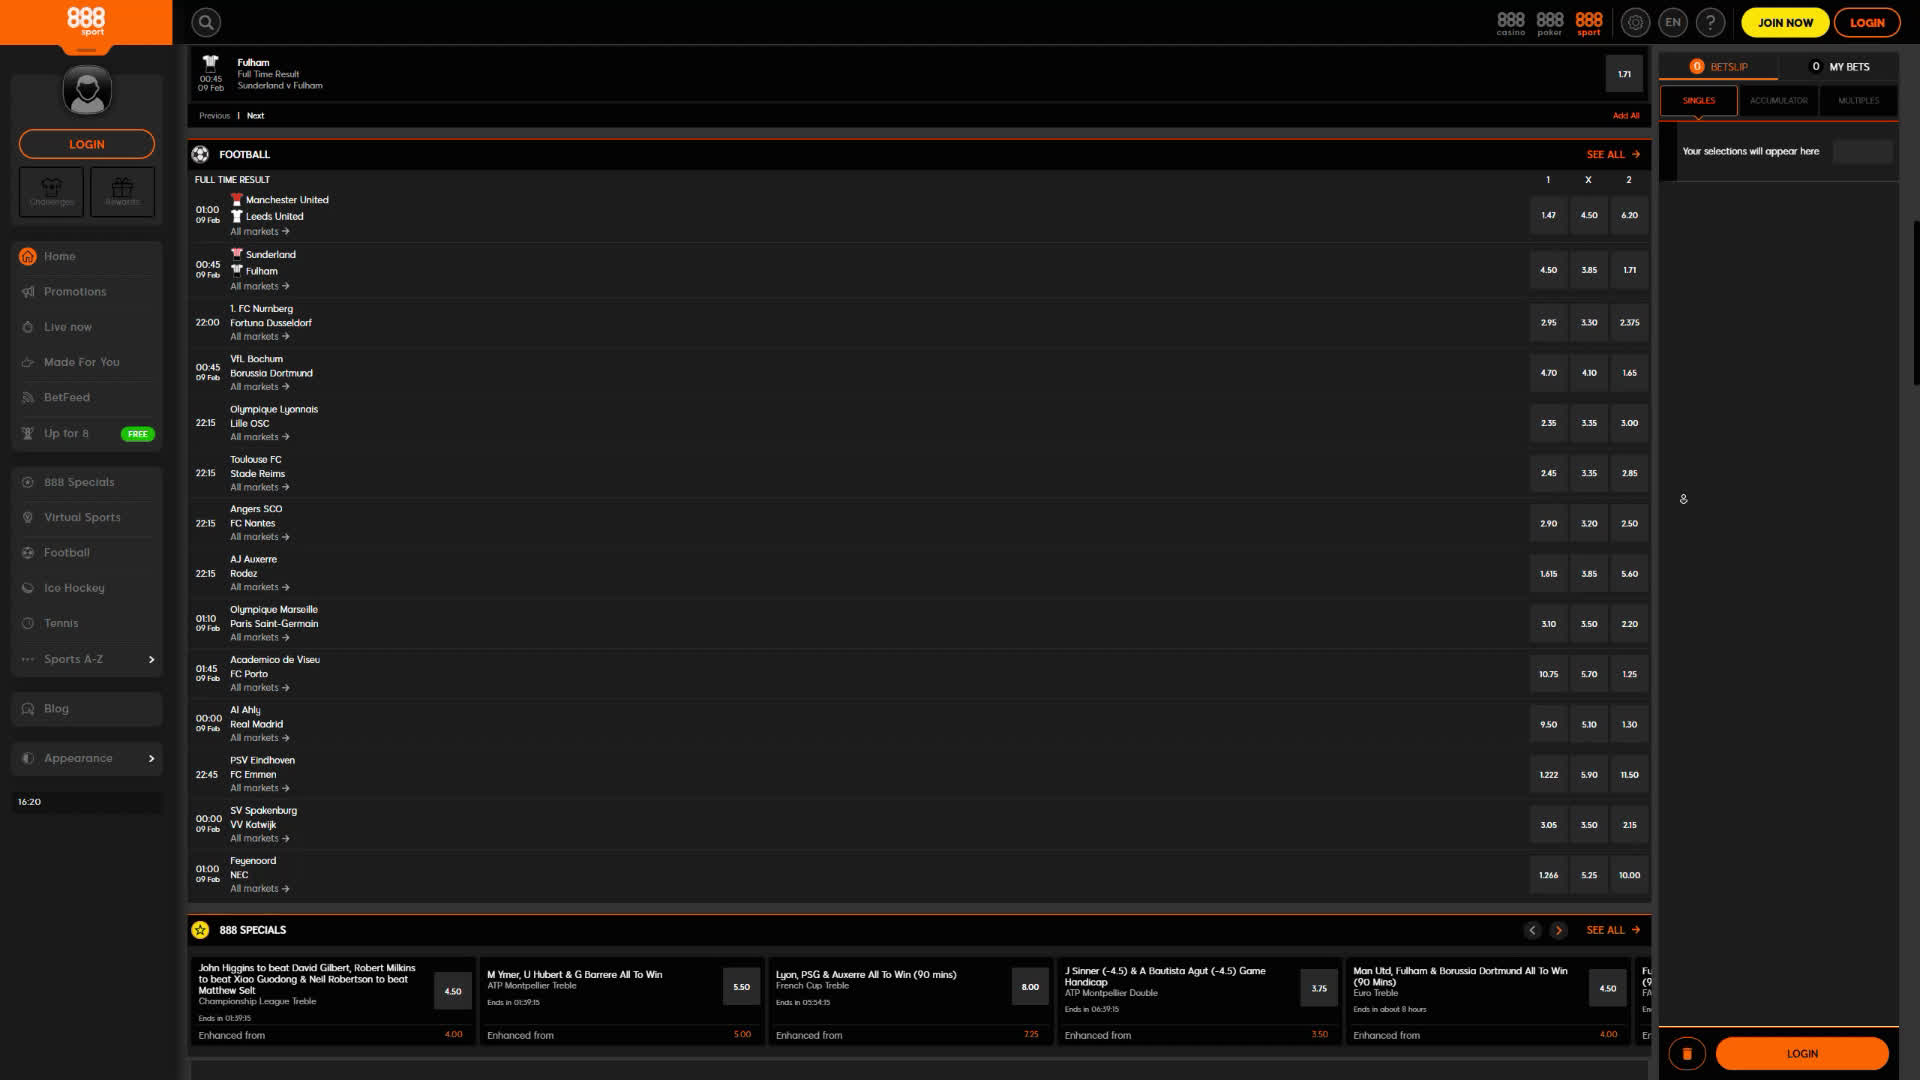Image resolution: width=1920 pixels, height=1080 pixels.
Task: Toggle Real Madrid 1.30 odds selection
Action: coord(1629,724)
